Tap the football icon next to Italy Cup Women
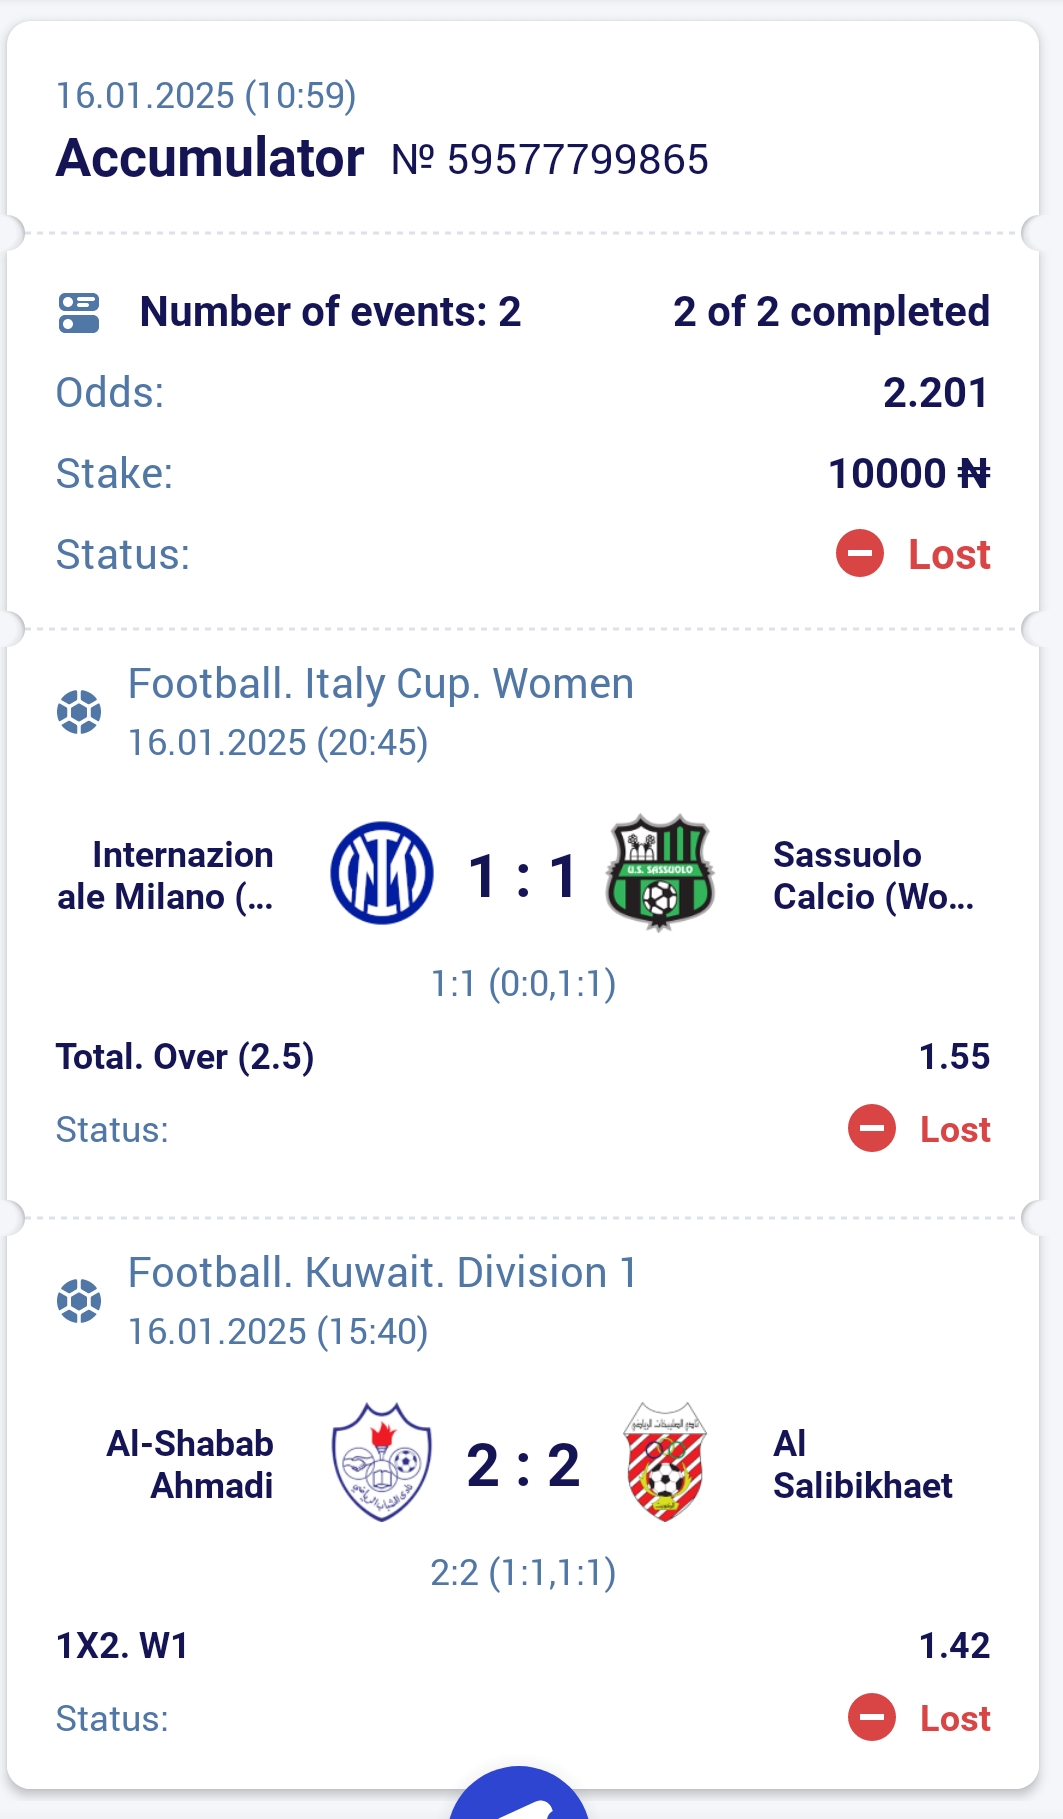Image resolution: width=1063 pixels, height=1819 pixels. pyautogui.click(x=79, y=712)
